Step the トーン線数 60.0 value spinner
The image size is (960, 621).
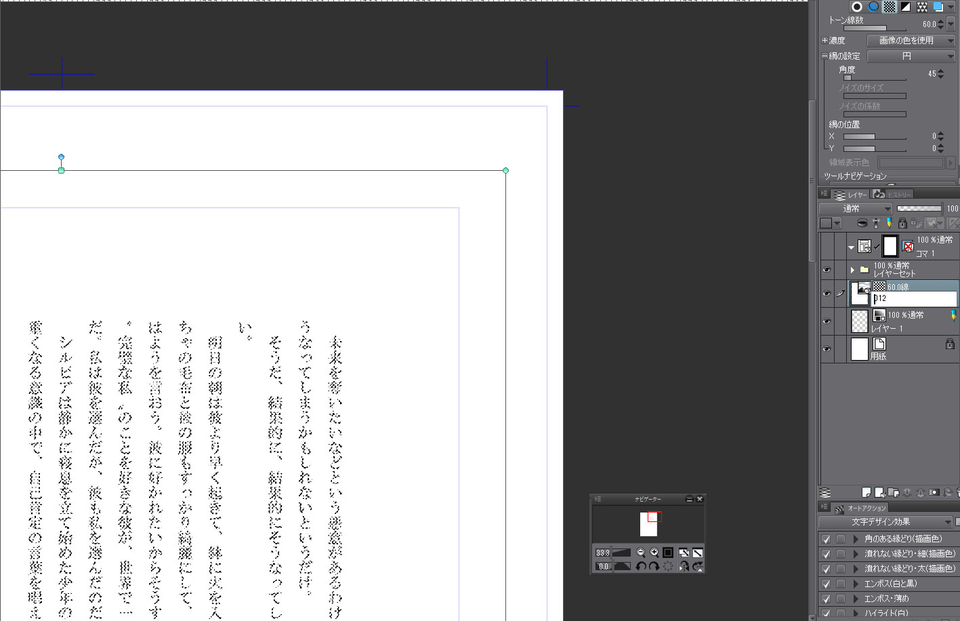pyautogui.click(x=941, y=24)
